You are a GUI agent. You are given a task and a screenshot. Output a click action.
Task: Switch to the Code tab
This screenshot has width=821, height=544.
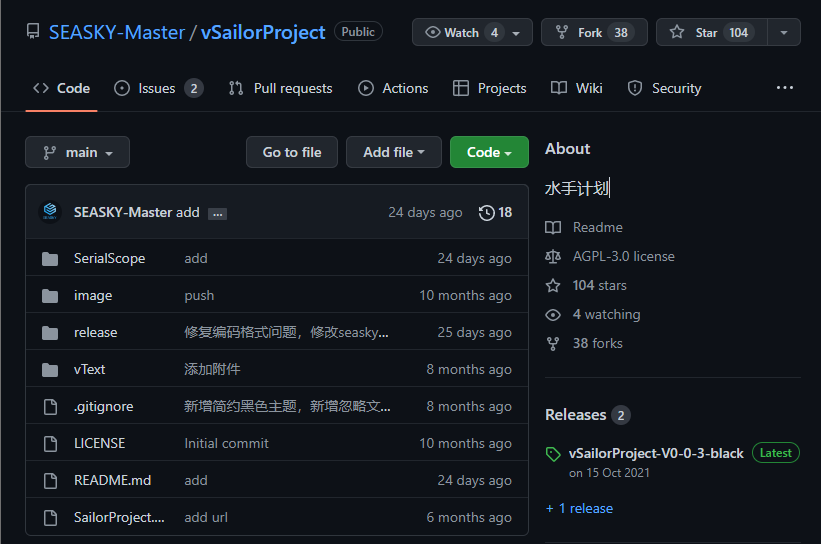[x=61, y=88]
